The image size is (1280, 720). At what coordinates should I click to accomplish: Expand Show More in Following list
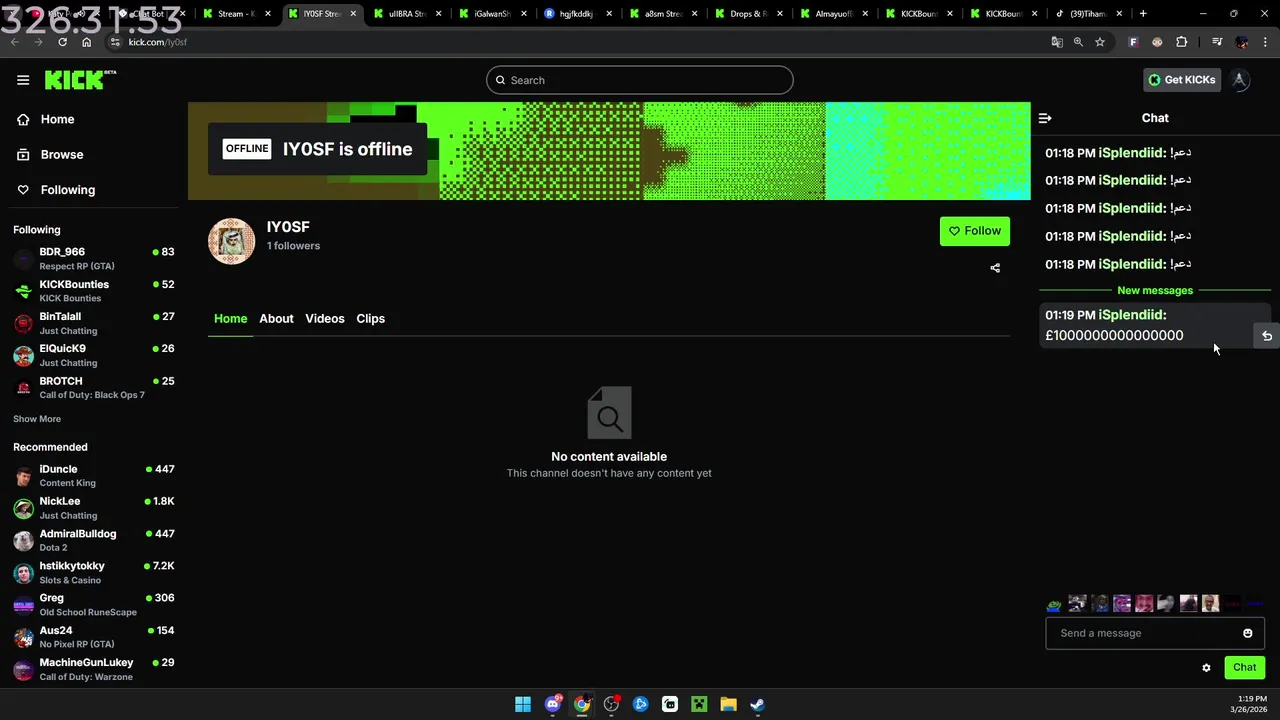coord(37,419)
